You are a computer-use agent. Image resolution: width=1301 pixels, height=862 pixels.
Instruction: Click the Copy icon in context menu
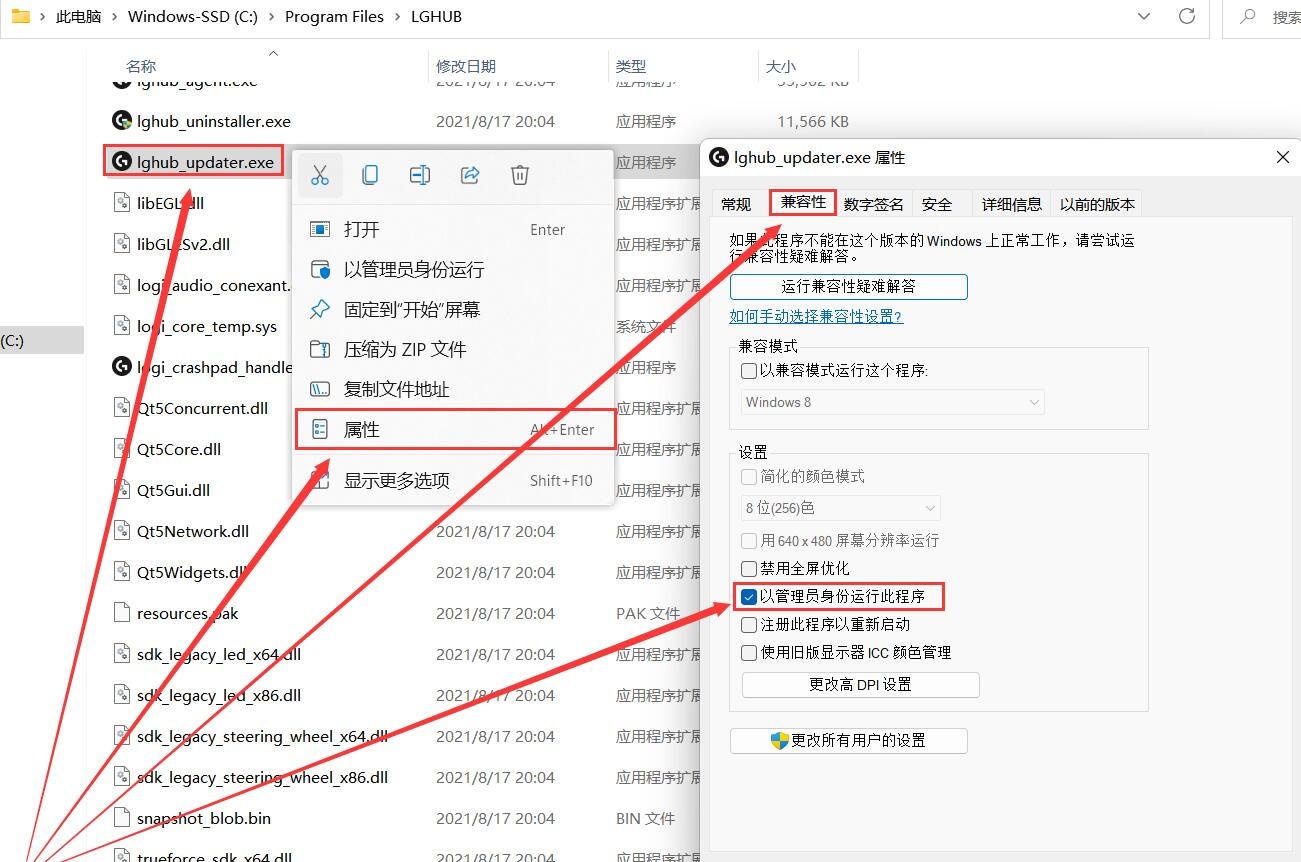(370, 175)
